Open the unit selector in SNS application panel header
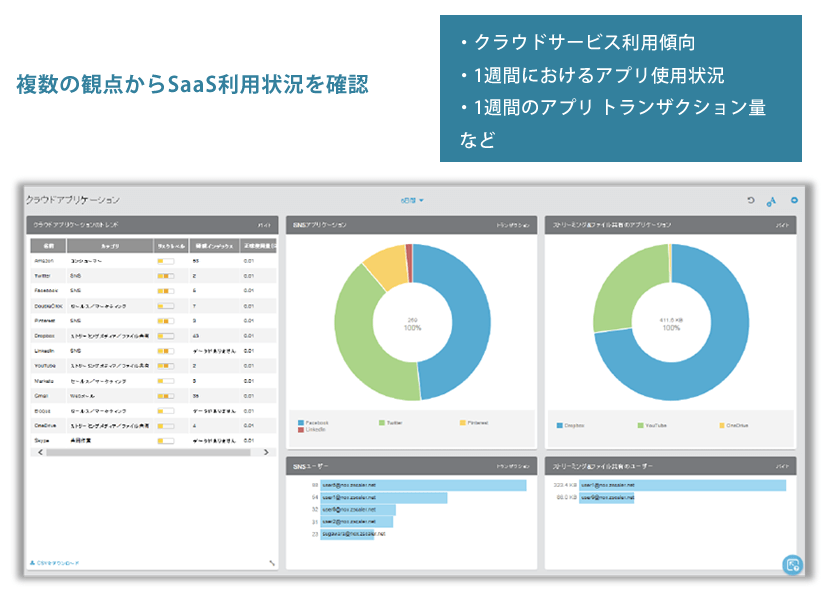Image resolution: width=828 pixels, height=596 pixels. pyautogui.click(x=514, y=226)
